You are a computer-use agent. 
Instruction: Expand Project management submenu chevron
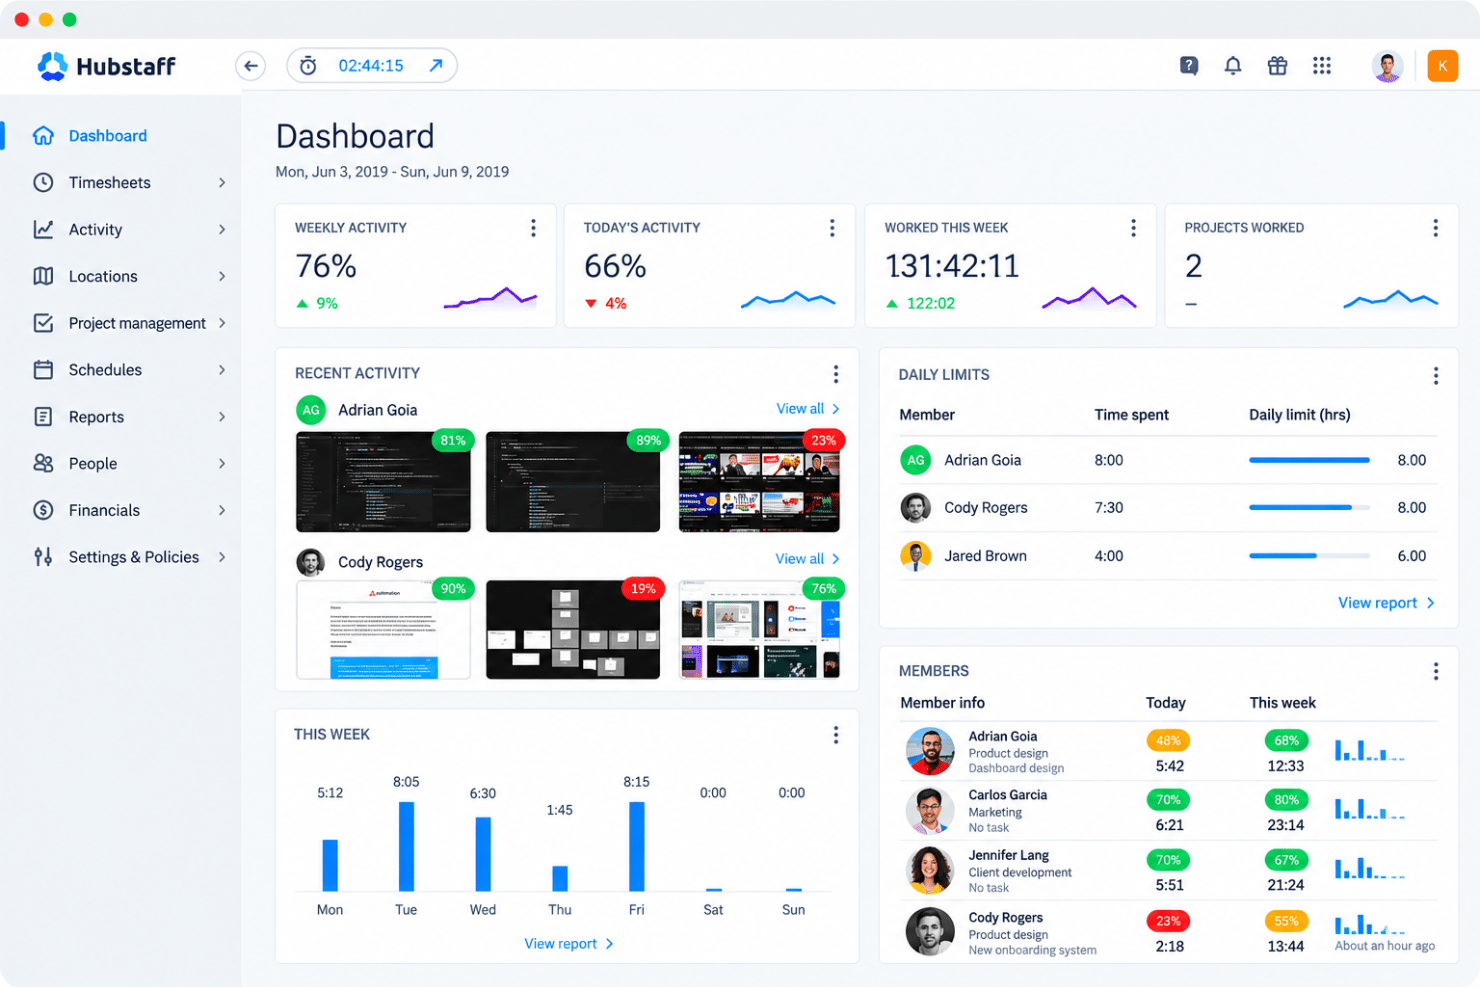click(222, 323)
